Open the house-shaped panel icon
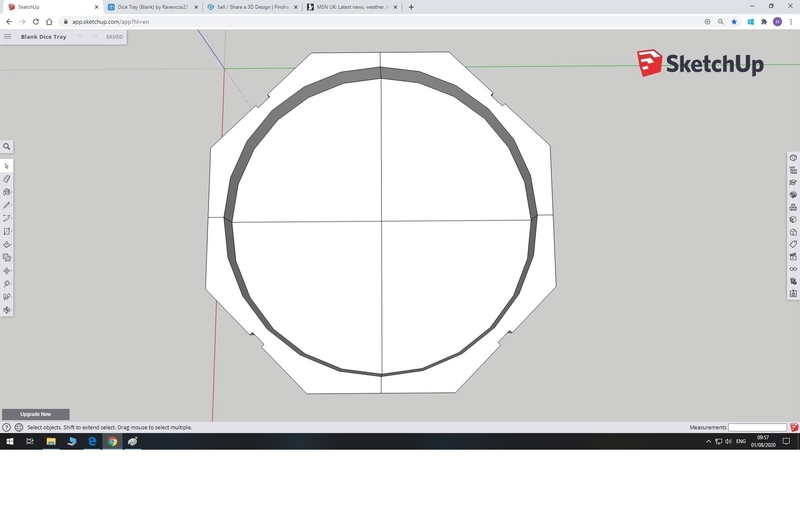Image resolution: width=800 pixels, height=508 pixels. (793, 232)
